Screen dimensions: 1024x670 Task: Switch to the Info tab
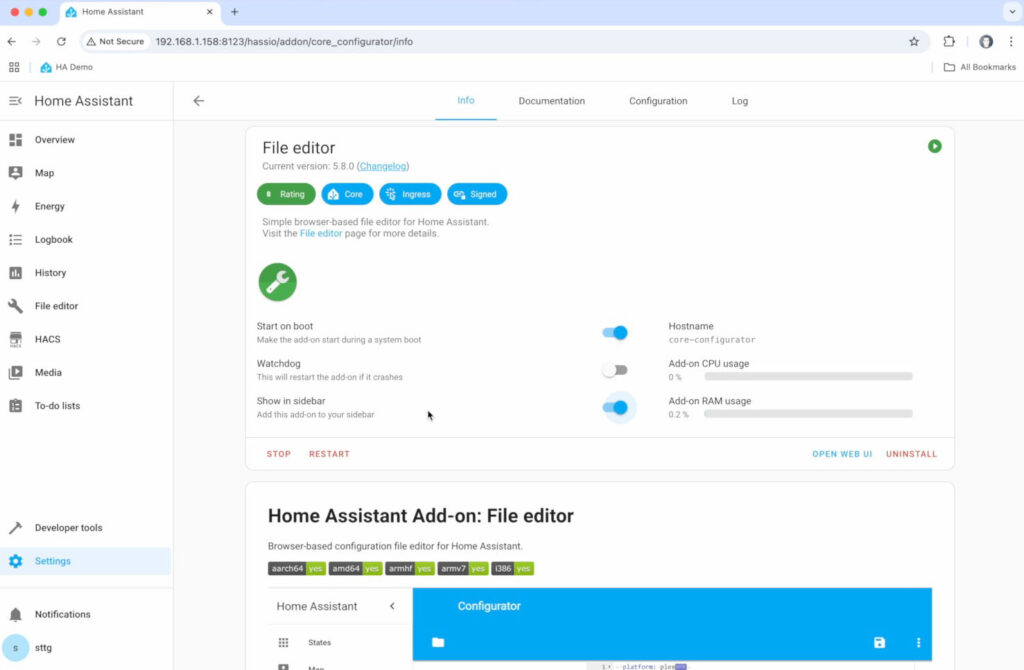tap(466, 101)
